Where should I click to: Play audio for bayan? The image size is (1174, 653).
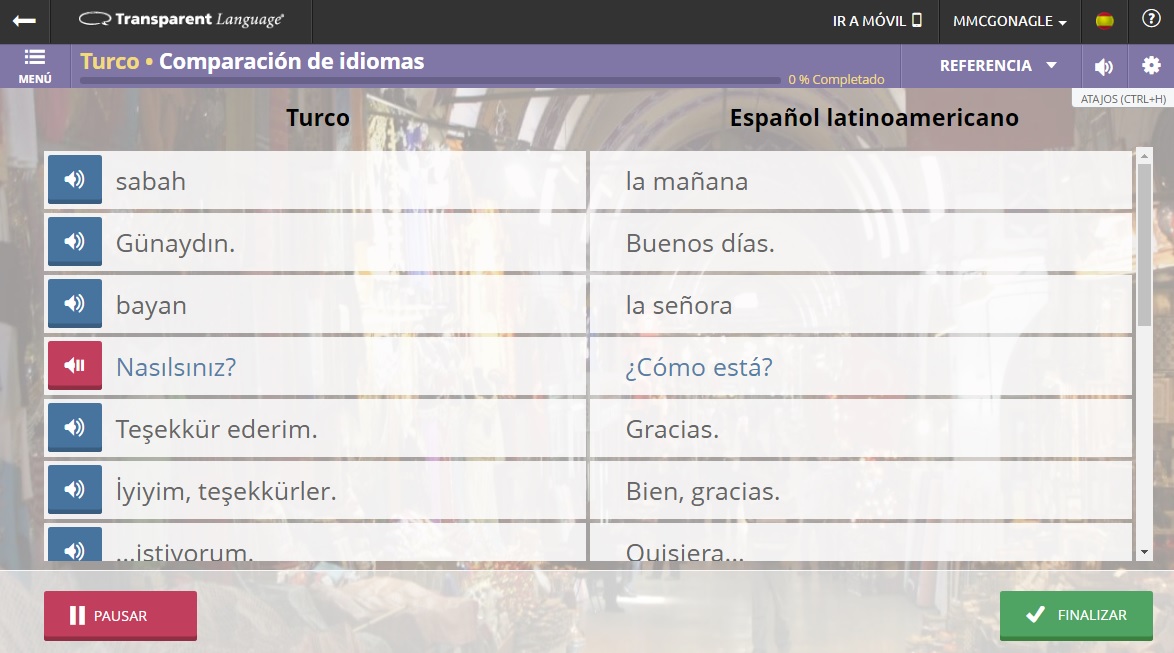(75, 304)
